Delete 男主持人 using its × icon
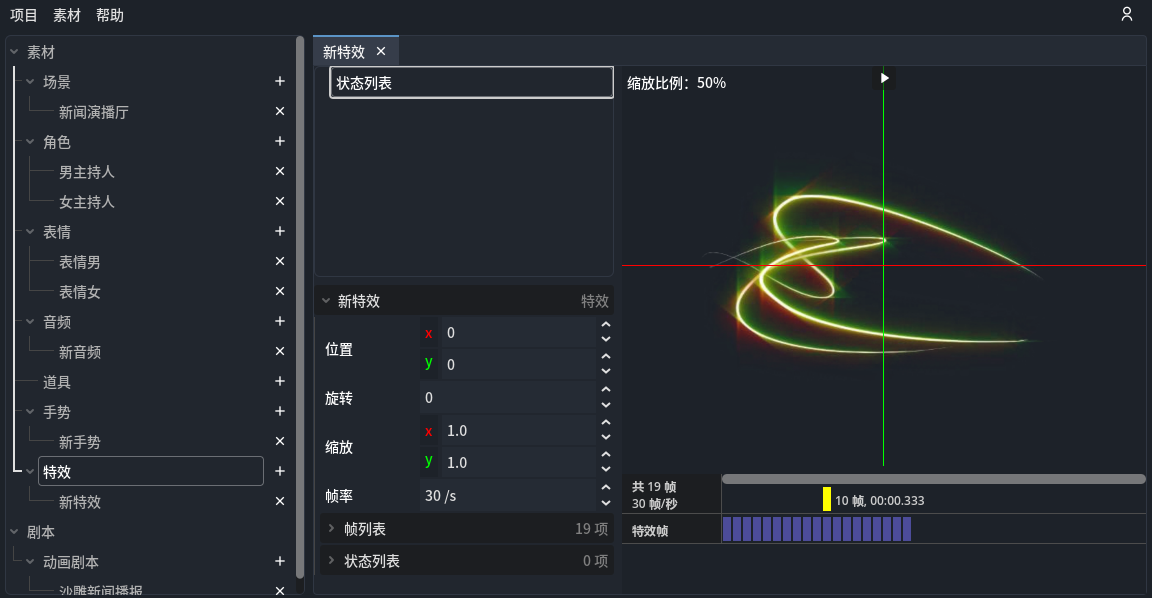1152x598 pixels. (x=280, y=171)
